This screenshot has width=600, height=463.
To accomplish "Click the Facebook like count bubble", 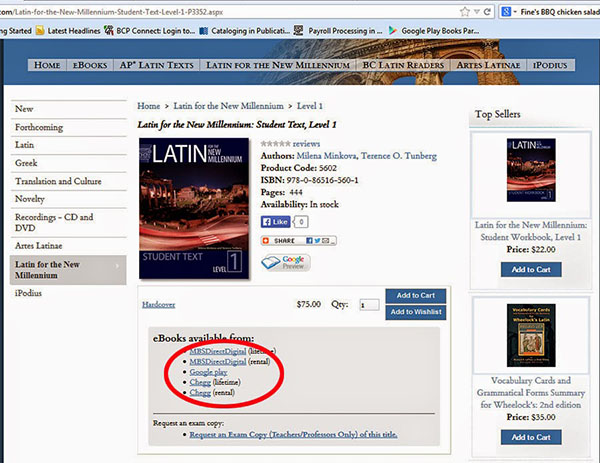I will [301, 222].
